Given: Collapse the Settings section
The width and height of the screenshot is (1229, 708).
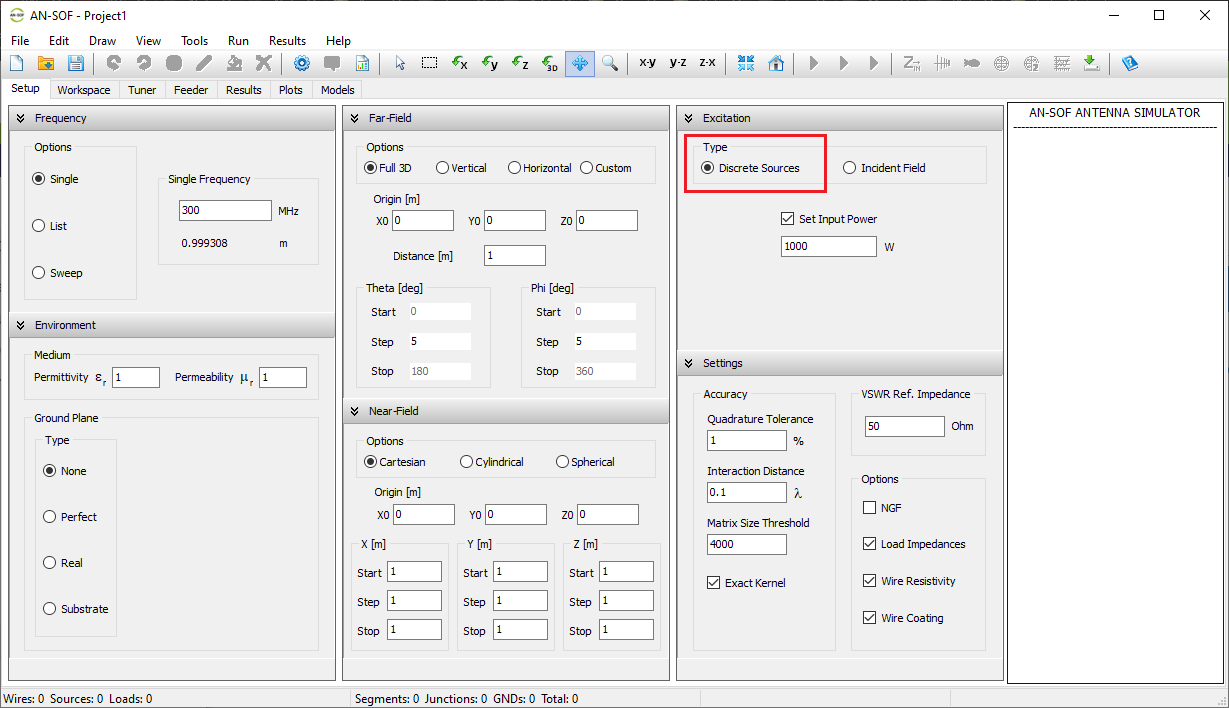Looking at the screenshot, I should (x=688, y=363).
